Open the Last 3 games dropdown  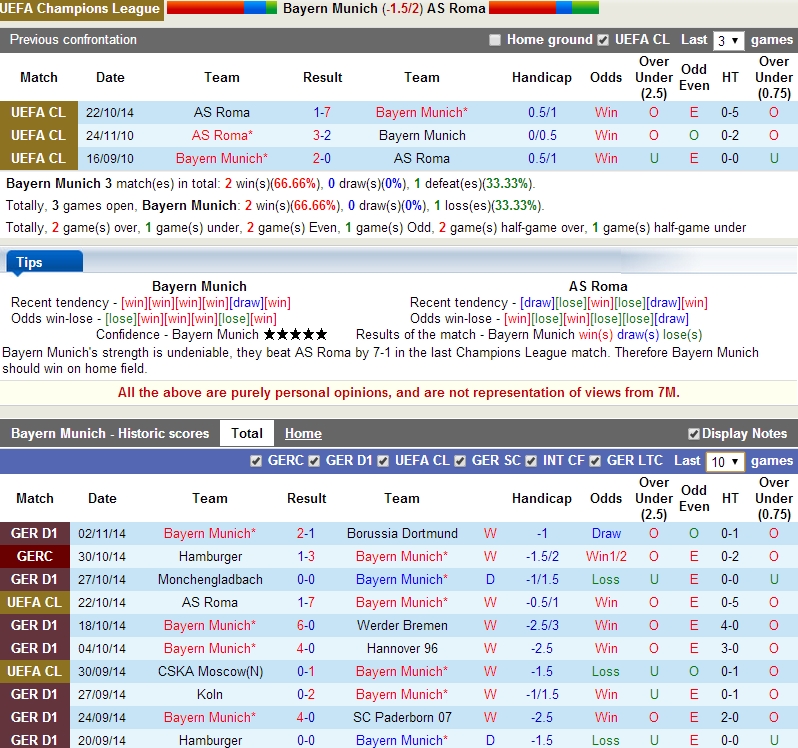[728, 41]
